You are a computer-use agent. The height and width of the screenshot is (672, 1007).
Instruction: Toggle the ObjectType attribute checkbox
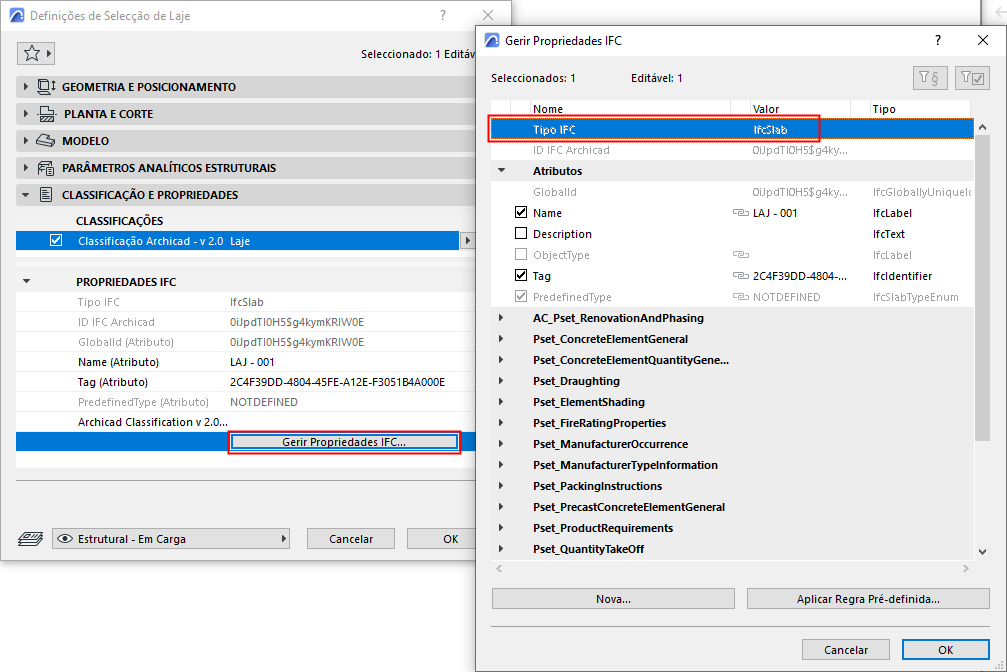(521, 254)
